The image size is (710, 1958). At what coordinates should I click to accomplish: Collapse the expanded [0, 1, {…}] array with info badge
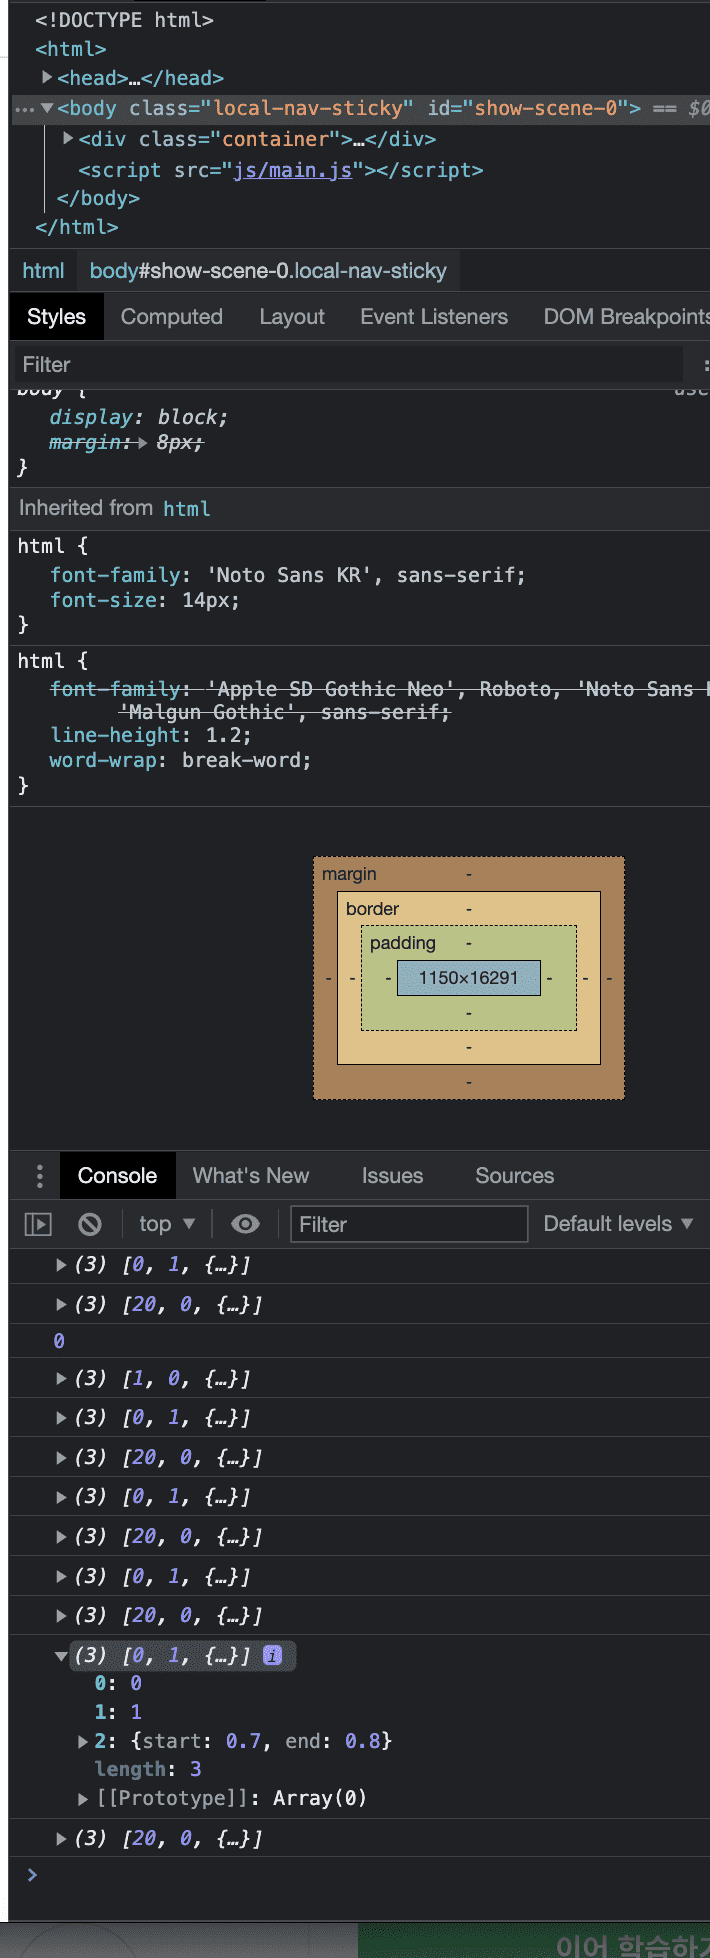[x=61, y=1656]
